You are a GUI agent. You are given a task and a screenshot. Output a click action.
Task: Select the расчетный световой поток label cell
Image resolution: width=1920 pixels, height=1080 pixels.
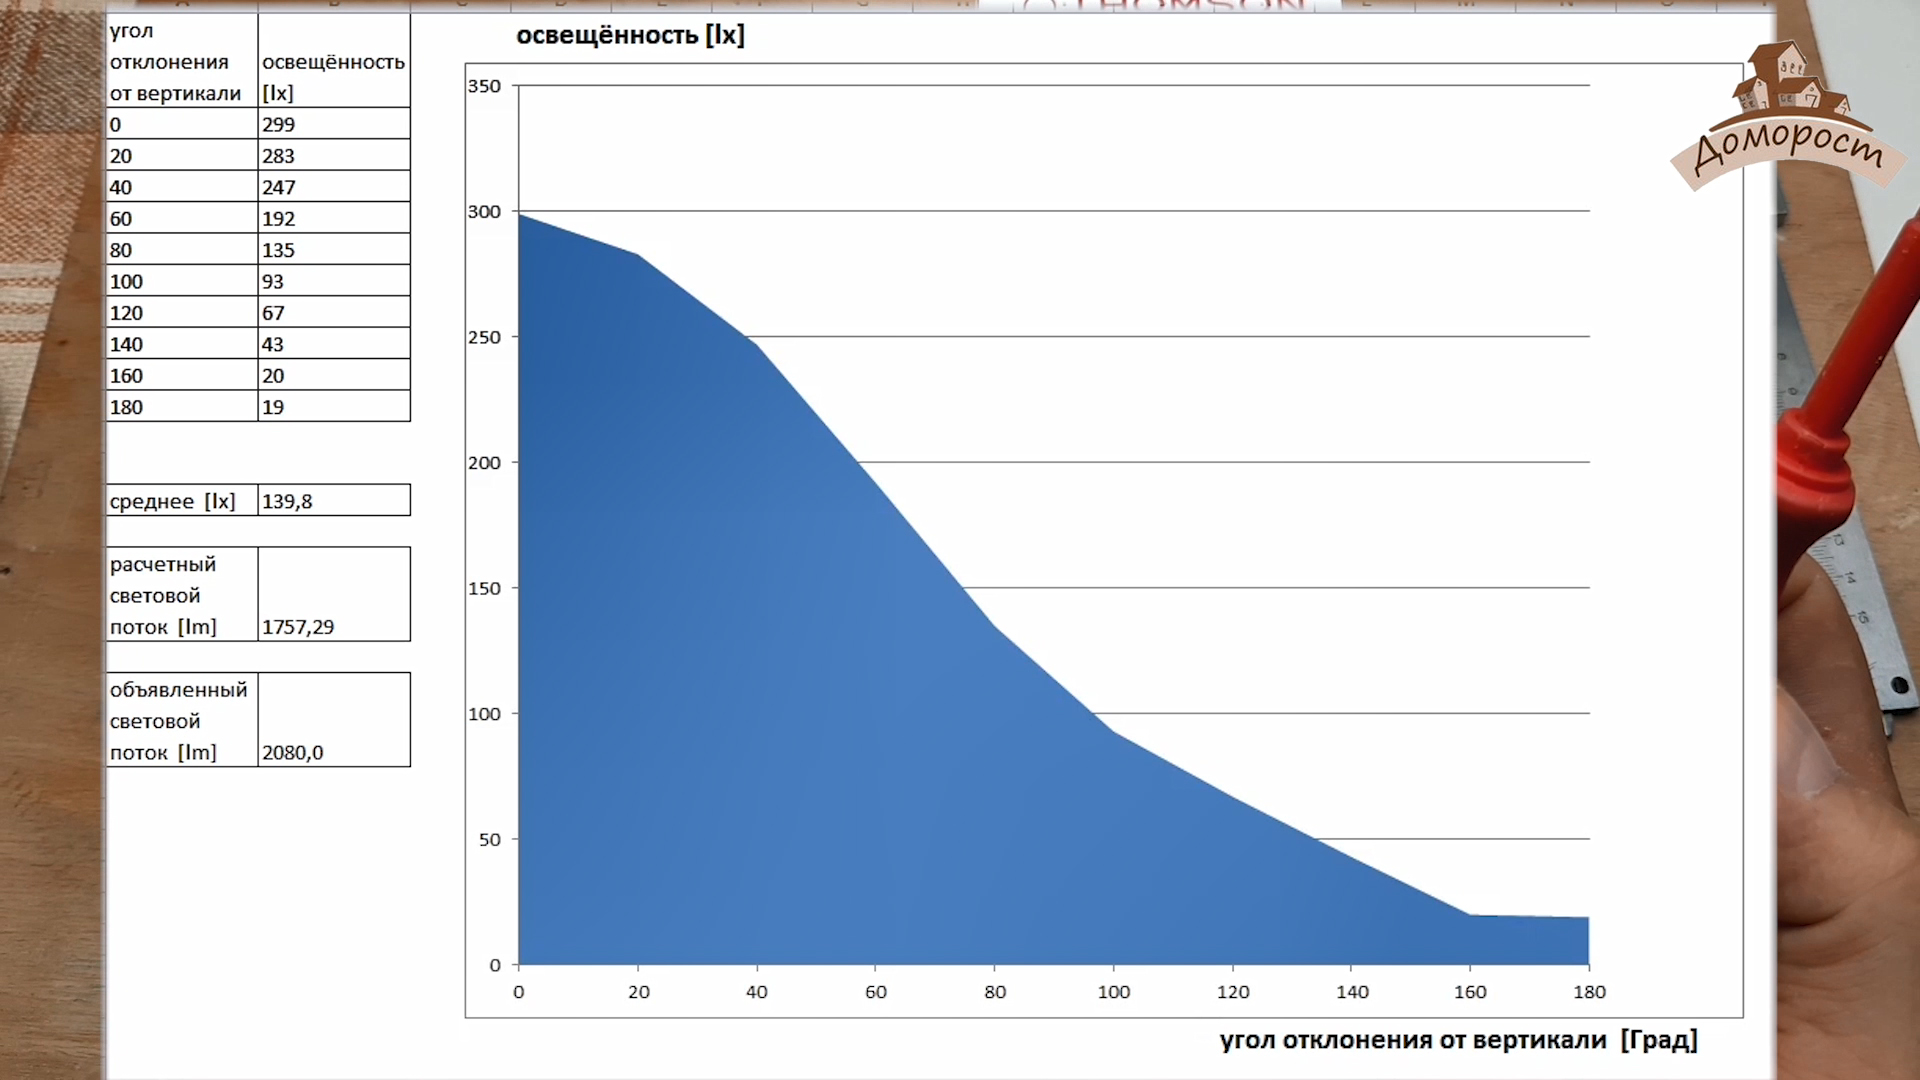click(x=181, y=595)
